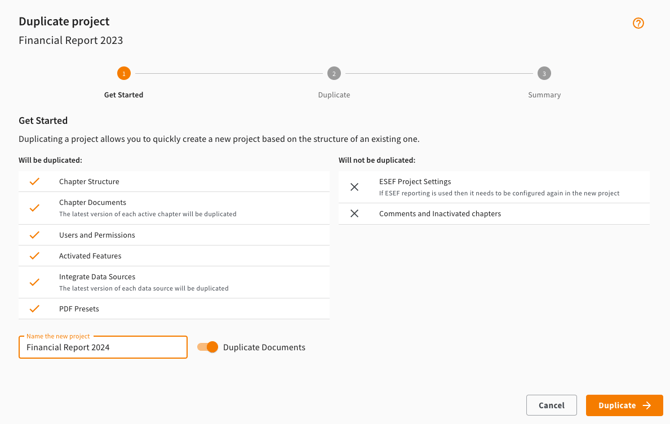Screen dimensions: 670x424
Task: Click the X icon beside Comments and Inactivated chapters
Action: 354,213
